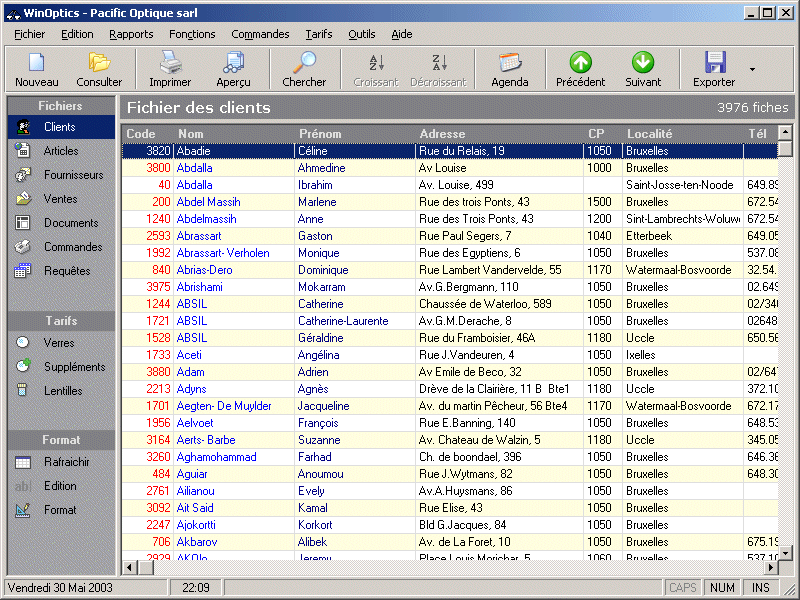Go to Précédent record
Screen dimensions: 800x600
581,63
